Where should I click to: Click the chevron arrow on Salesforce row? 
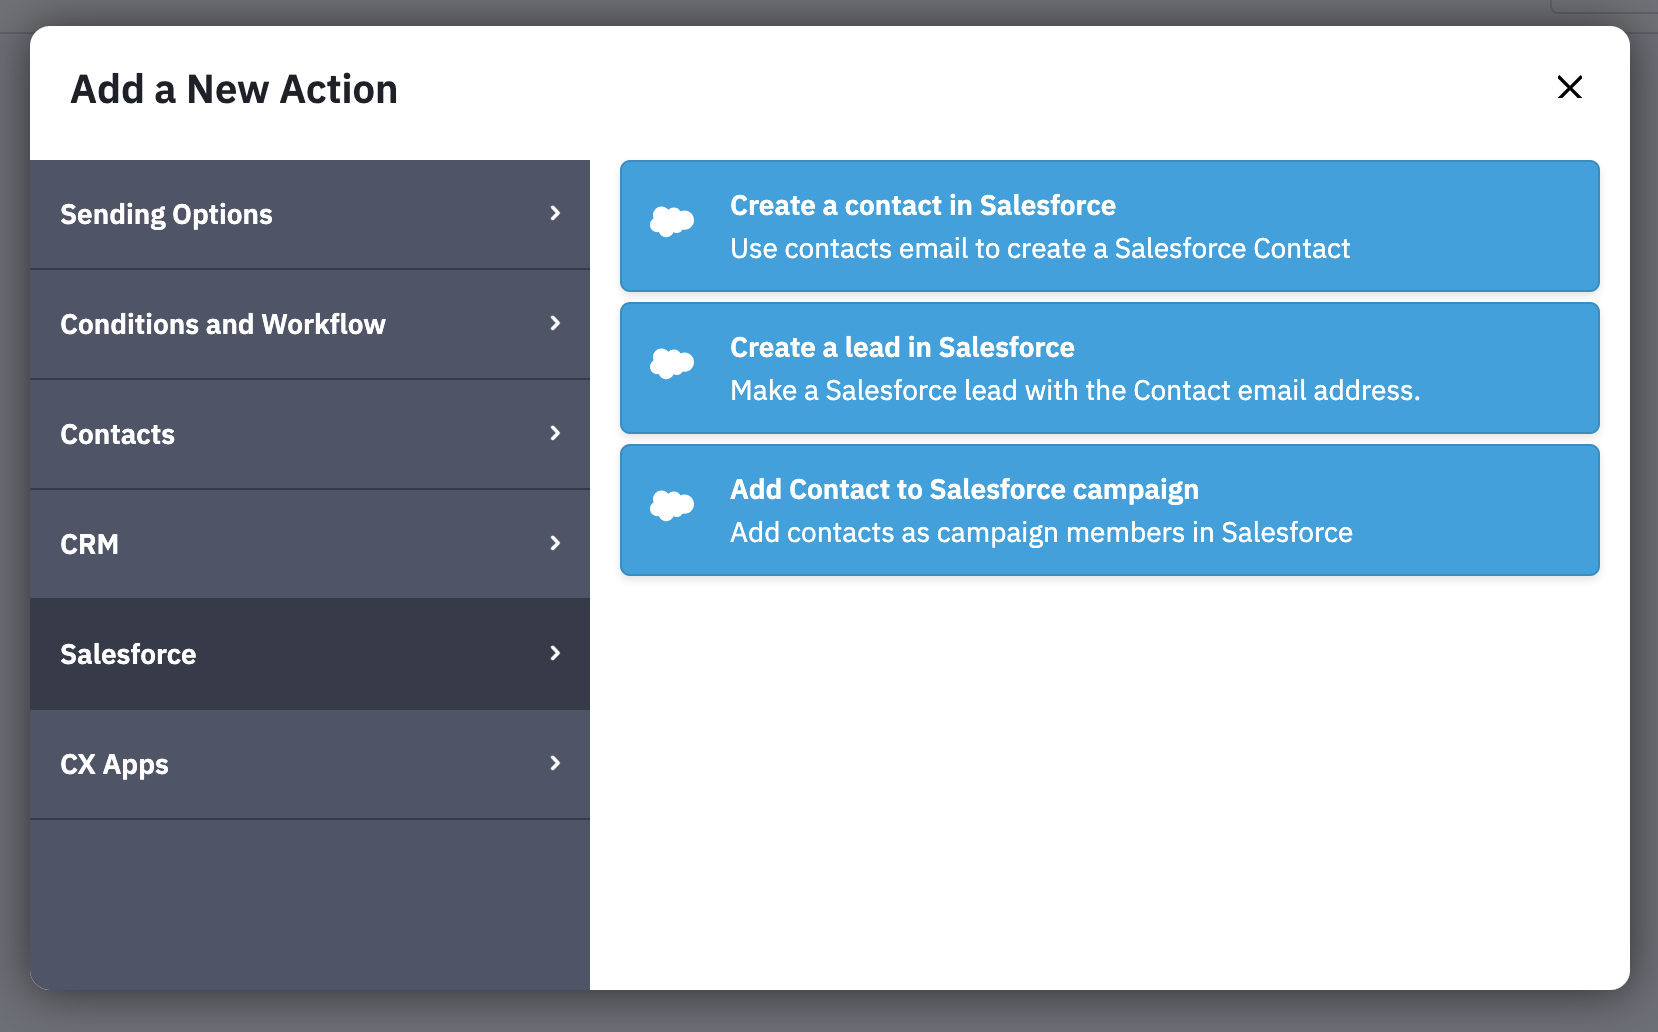555,653
